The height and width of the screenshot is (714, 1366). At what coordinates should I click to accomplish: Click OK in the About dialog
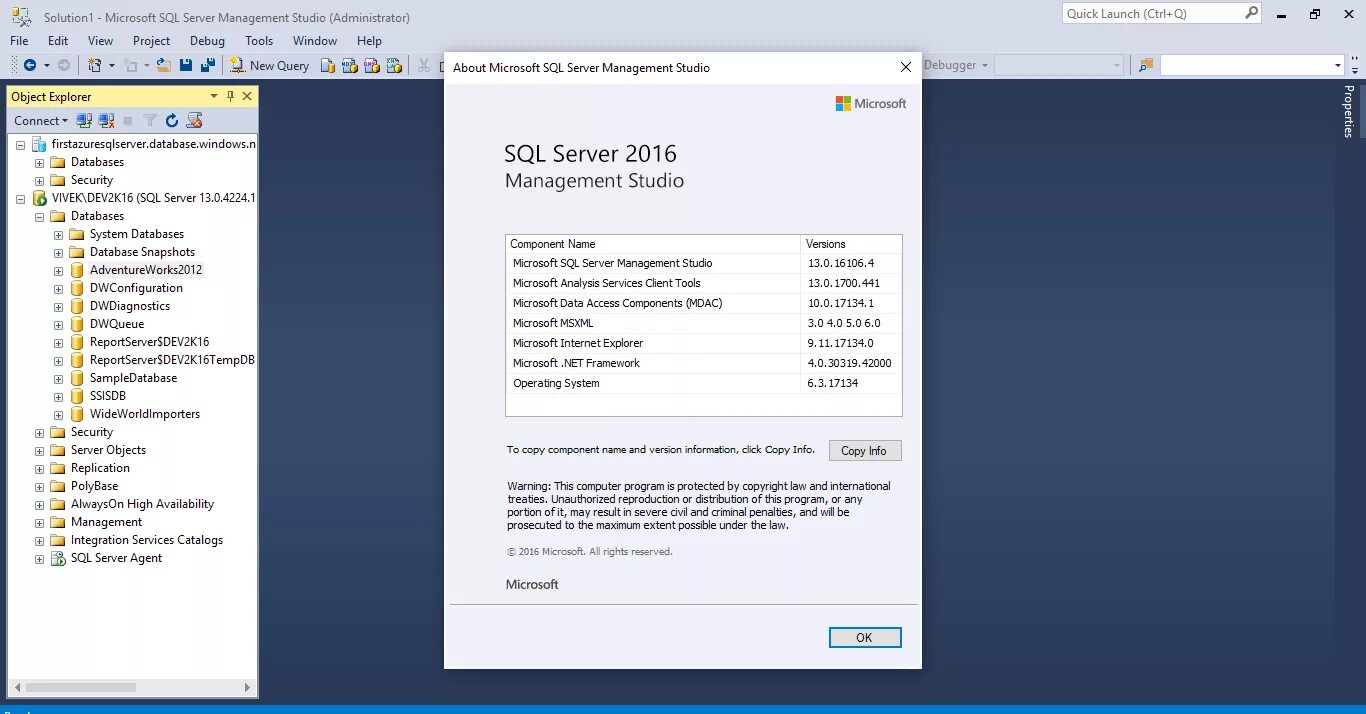(865, 637)
